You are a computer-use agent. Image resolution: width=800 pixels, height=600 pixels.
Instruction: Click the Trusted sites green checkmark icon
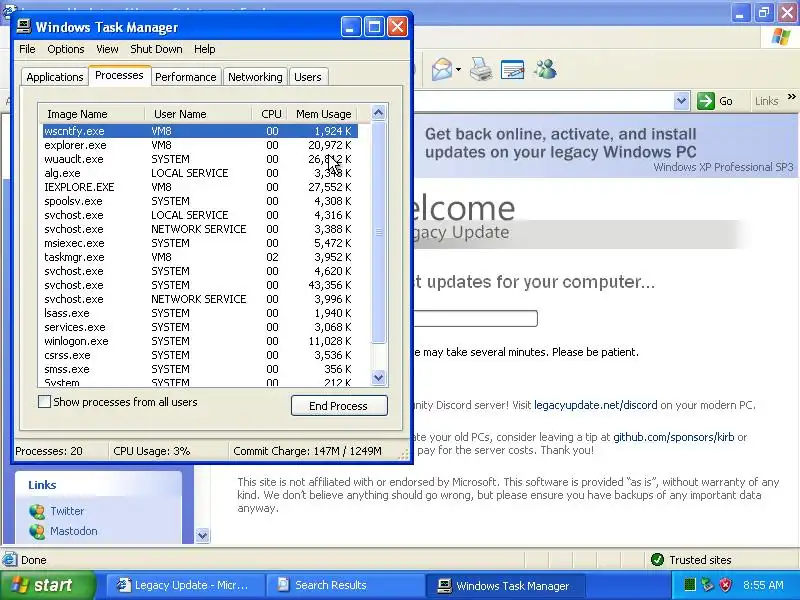pyautogui.click(x=657, y=560)
